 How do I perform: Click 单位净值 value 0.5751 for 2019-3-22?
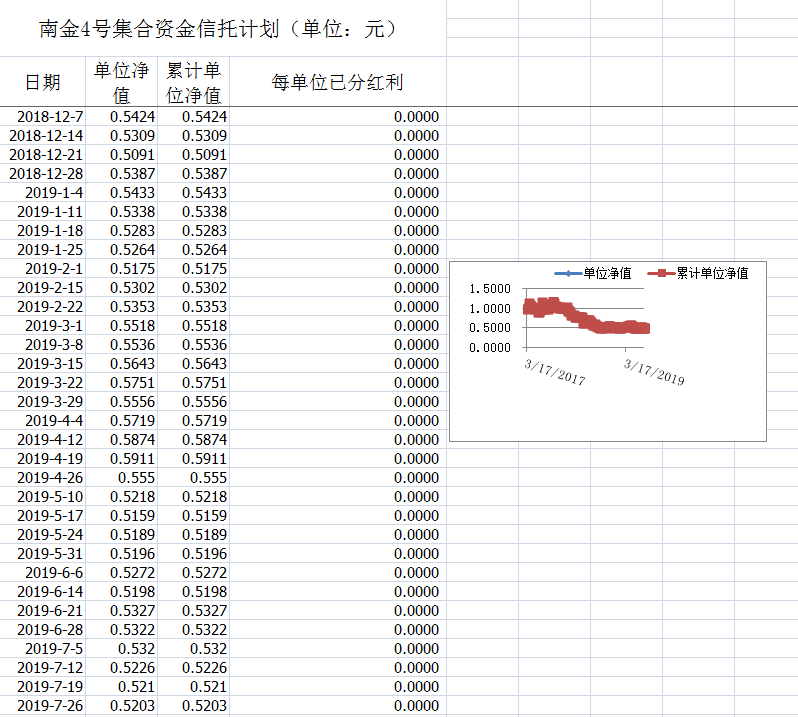[x=122, y=383]
